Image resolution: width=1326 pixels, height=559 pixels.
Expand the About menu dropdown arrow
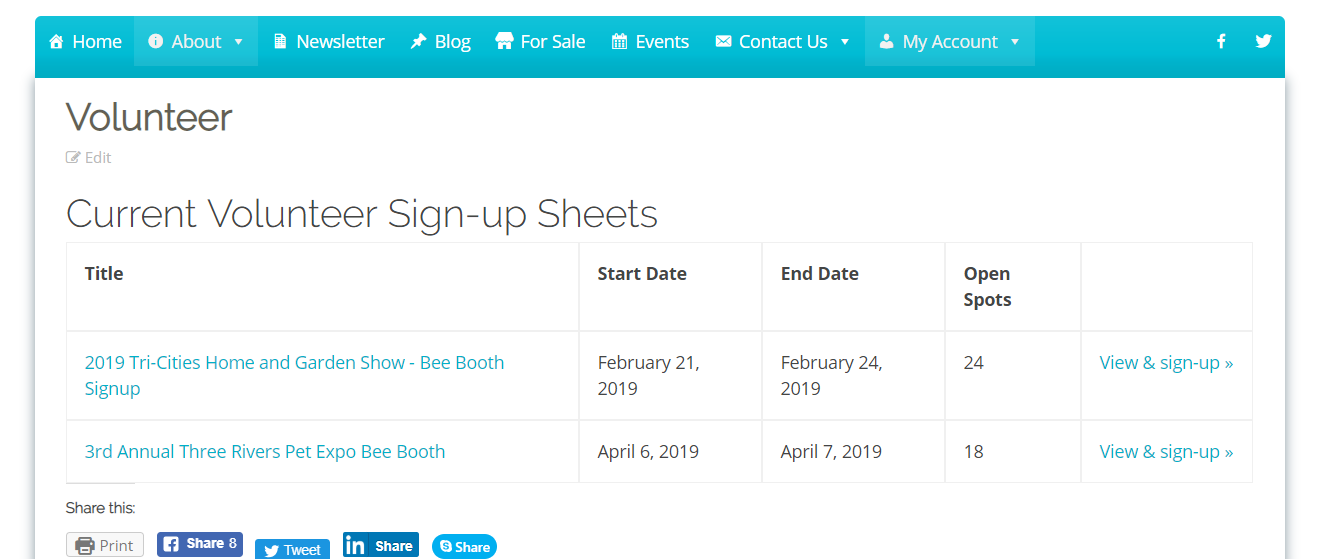click(238, 42)
